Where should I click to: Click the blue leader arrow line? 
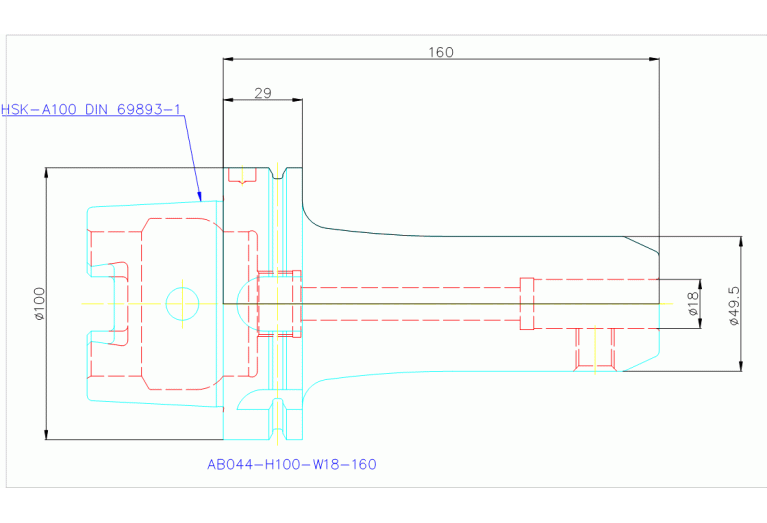(x=194, y=157)
